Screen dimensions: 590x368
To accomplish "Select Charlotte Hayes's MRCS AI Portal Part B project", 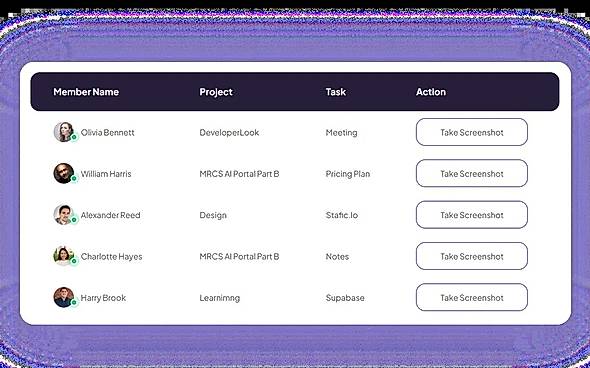I will click(x=239, y=257).
